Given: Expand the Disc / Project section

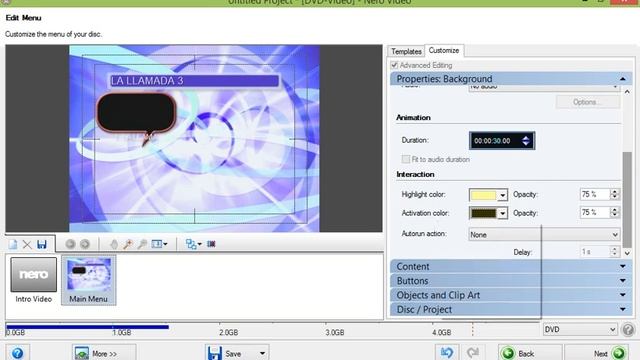Looking at the screenshot, I should [x=511, y=309].
